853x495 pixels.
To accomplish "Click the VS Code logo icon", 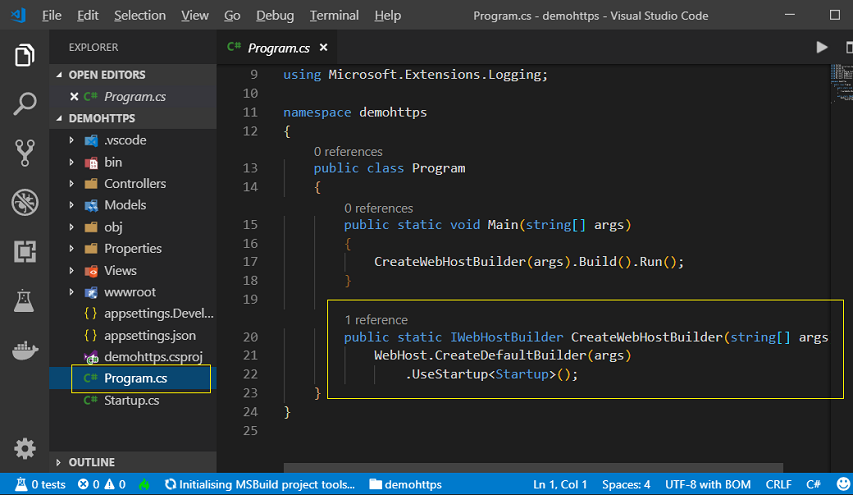I will (x=18, y=15).
